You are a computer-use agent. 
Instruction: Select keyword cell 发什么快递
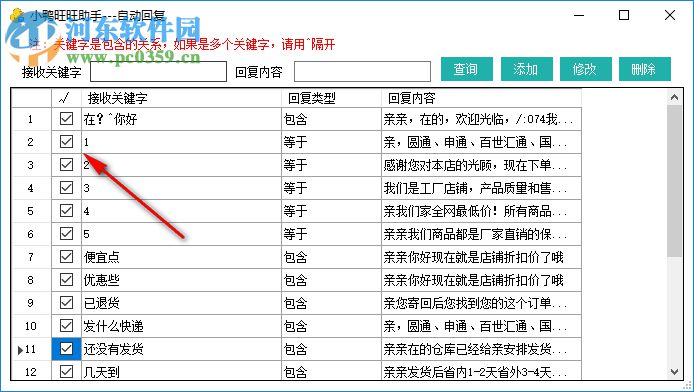coord(181,326)
